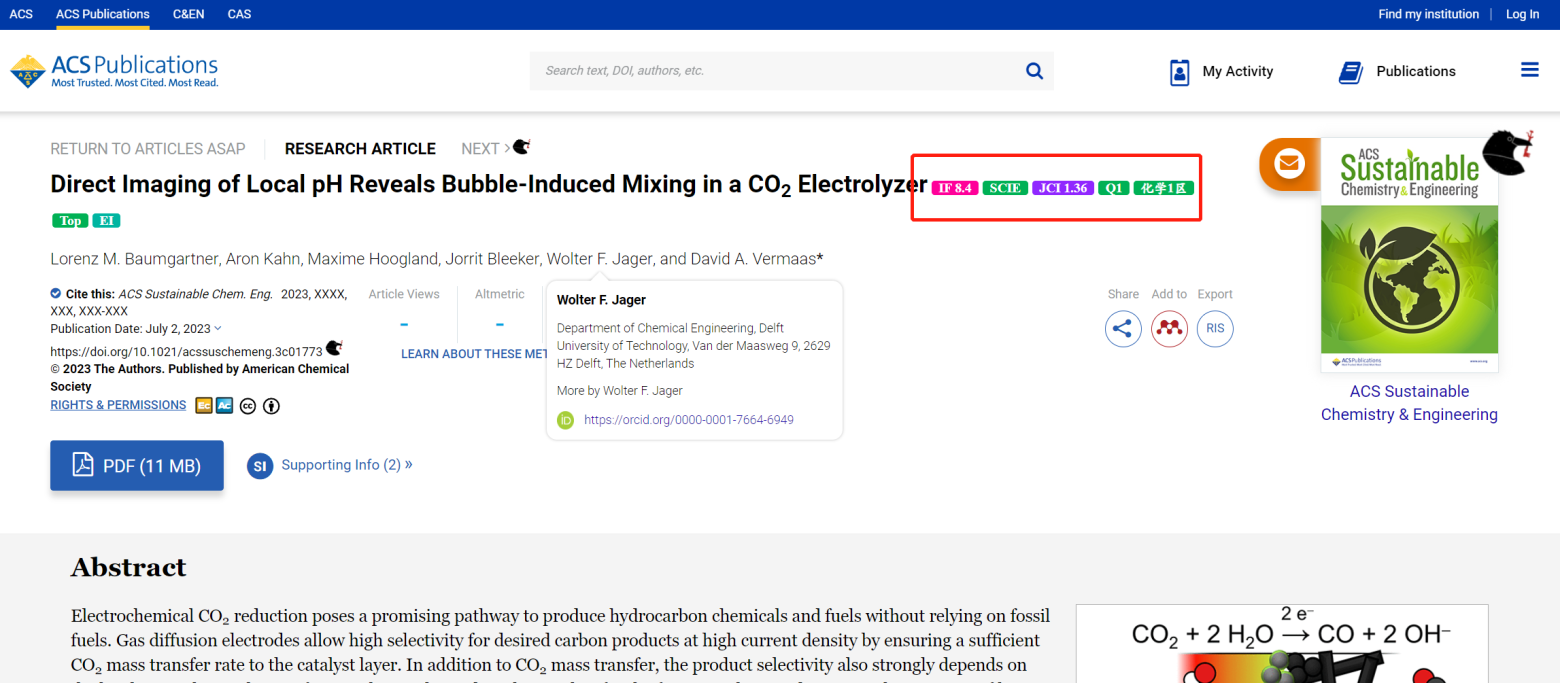Switch to the C&EN top tab
The width and height of the screenshot is (1560, 683).
188,14
